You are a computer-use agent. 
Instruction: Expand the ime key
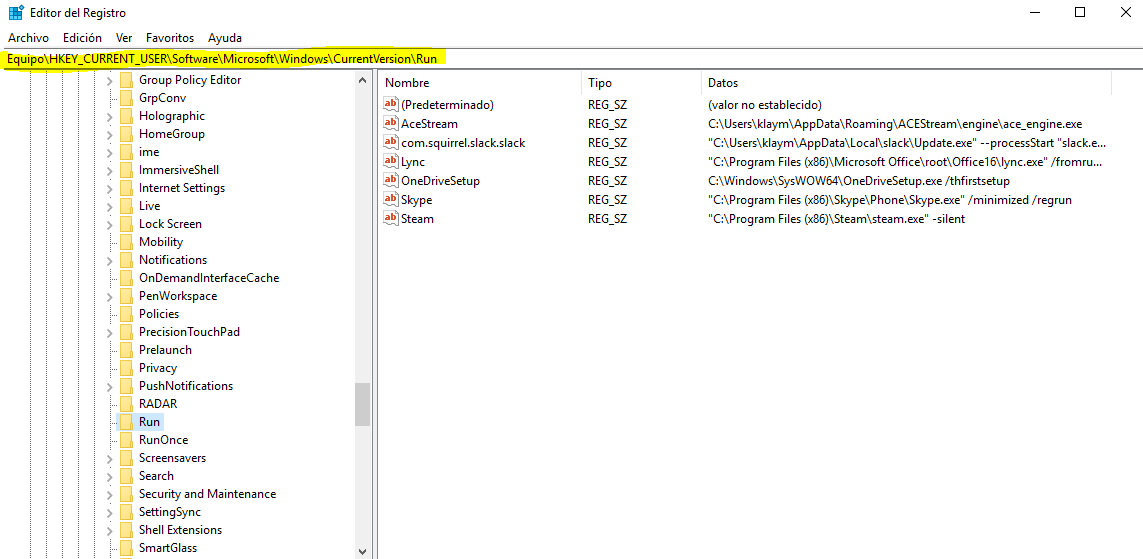(109, 152)
